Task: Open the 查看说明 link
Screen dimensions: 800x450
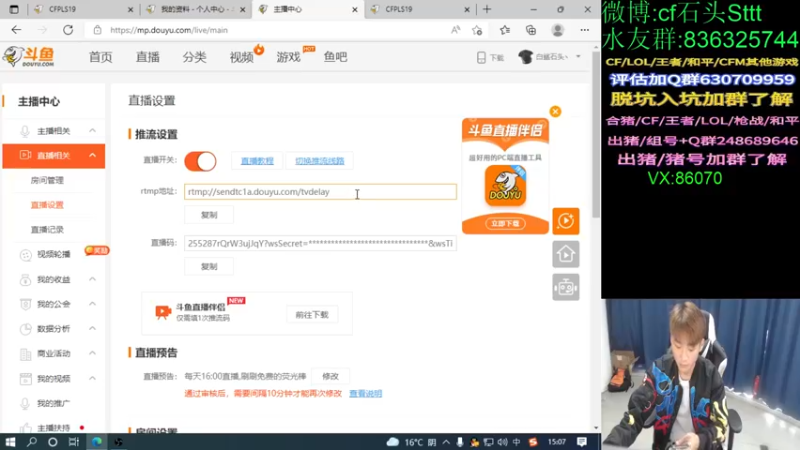Action: tap(365, 393)
